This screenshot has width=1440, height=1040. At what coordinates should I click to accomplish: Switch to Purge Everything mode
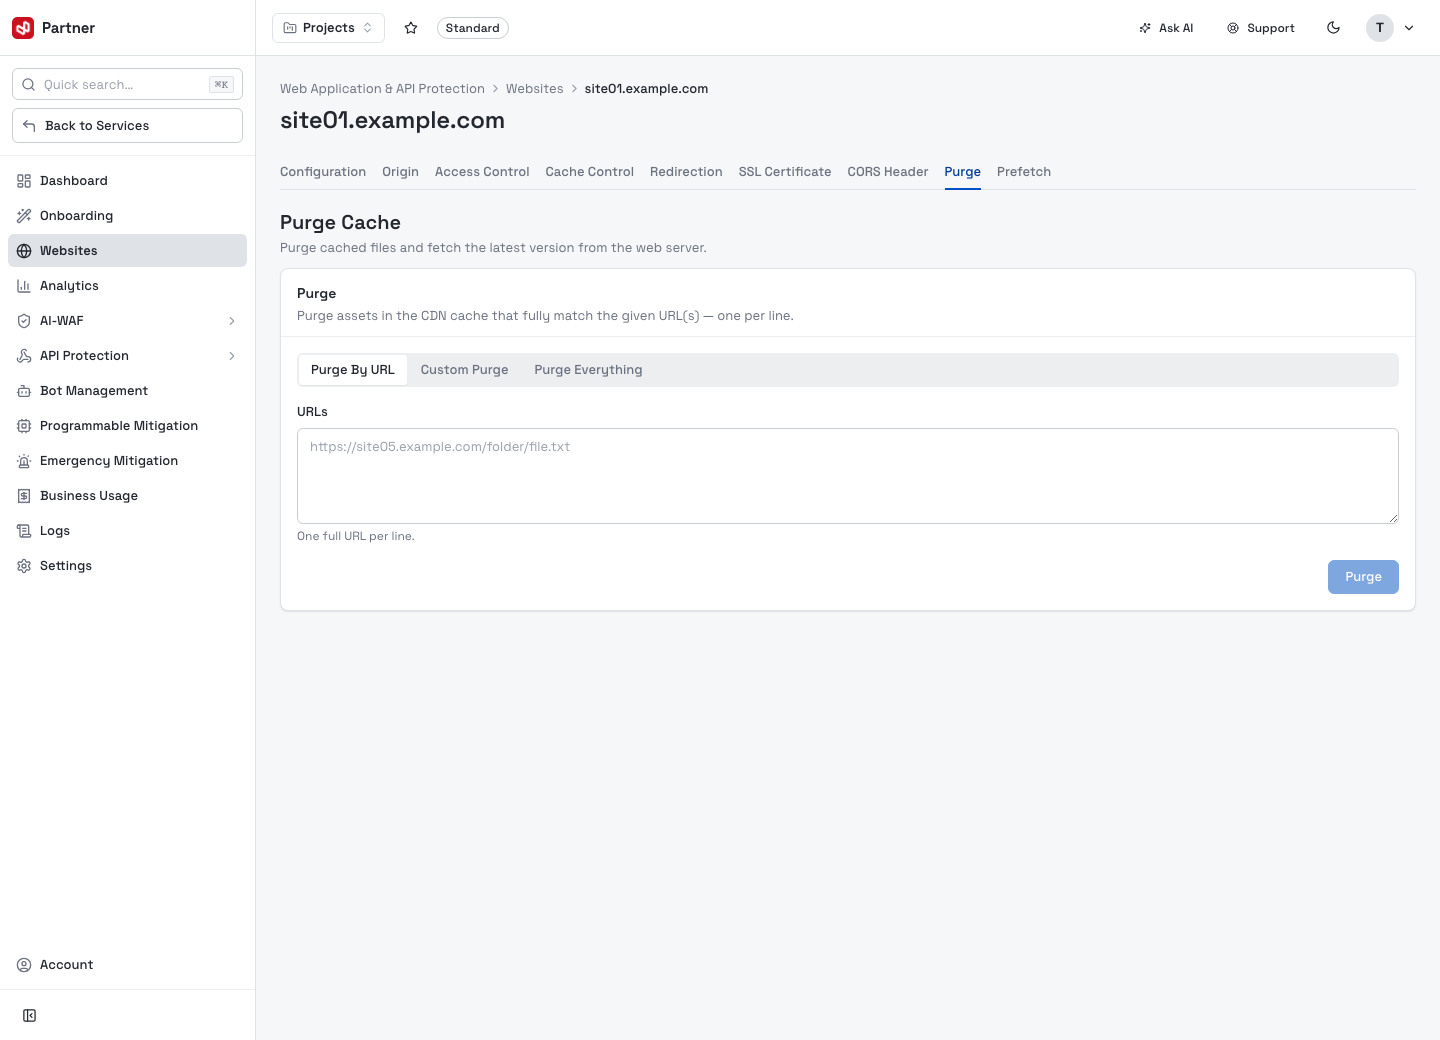[588, 370]
